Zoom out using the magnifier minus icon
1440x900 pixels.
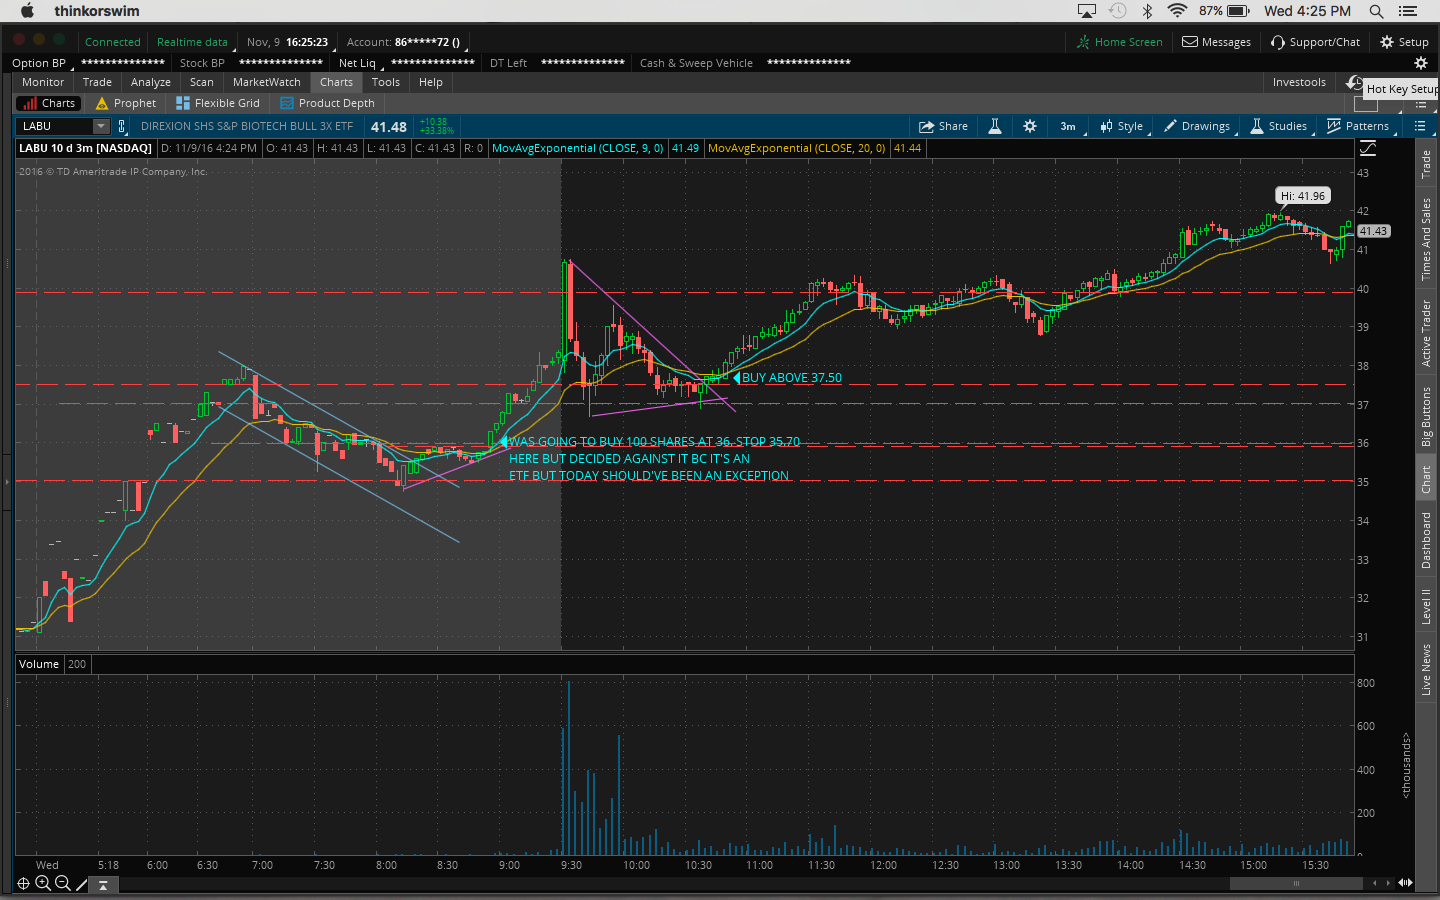point(63,884)
